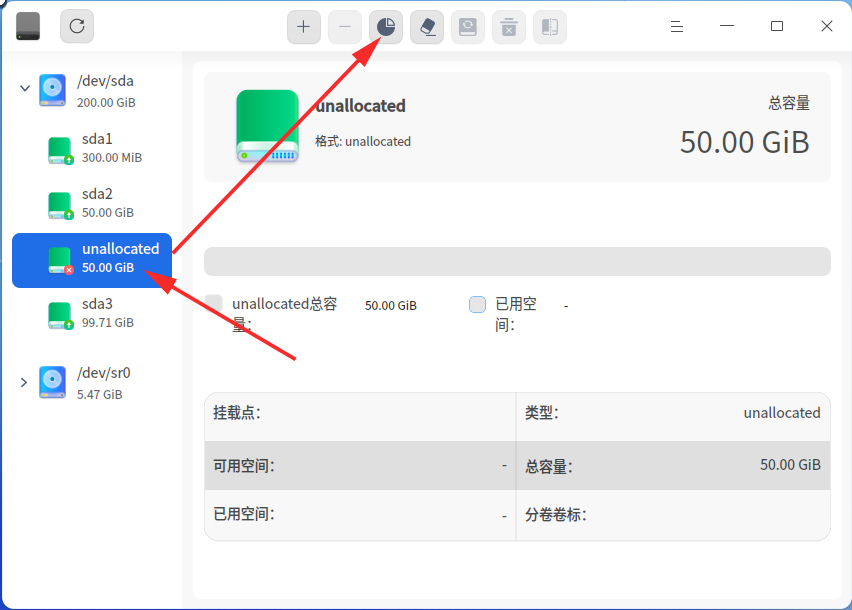Click the disk manager app icon

pos(28,26)
